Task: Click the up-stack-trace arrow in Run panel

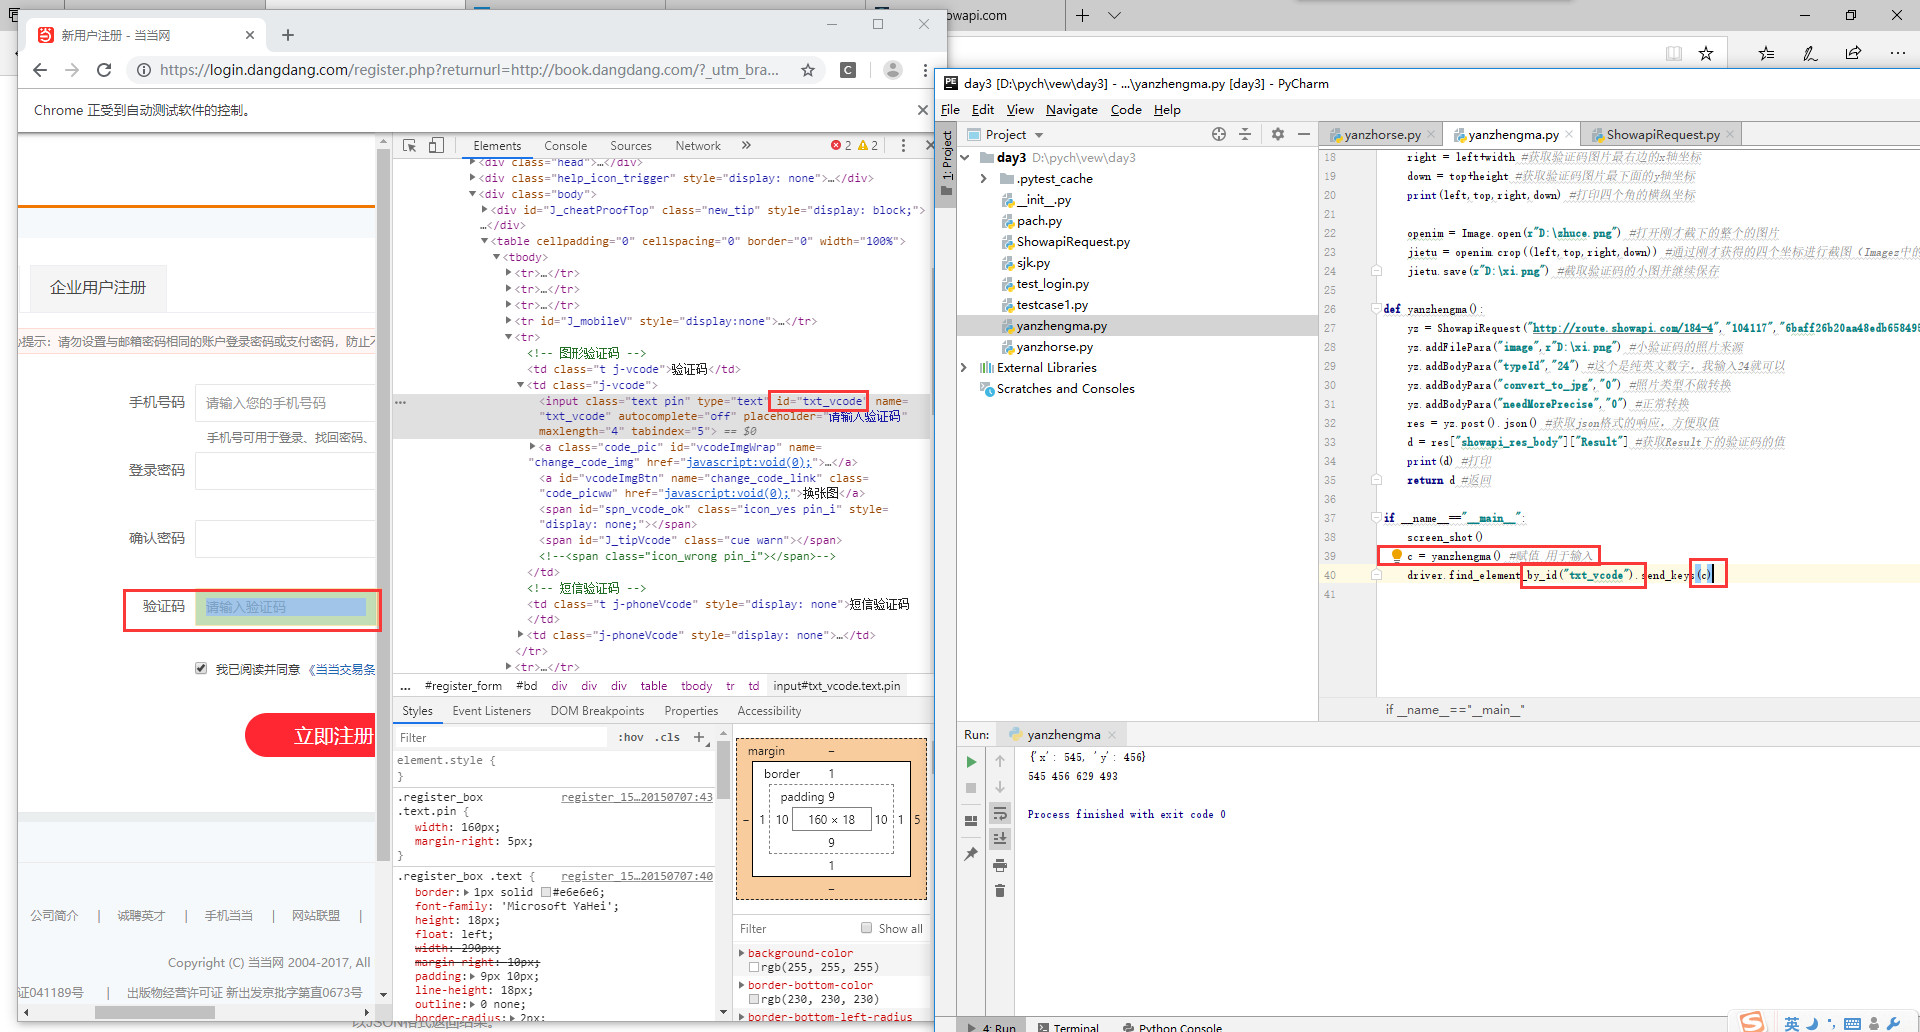Action: click(1000, 761)
